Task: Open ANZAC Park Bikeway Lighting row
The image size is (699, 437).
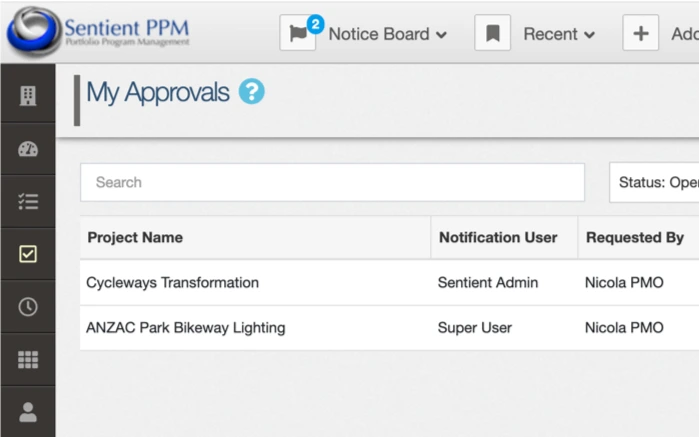Action: (x=389, y=328)
